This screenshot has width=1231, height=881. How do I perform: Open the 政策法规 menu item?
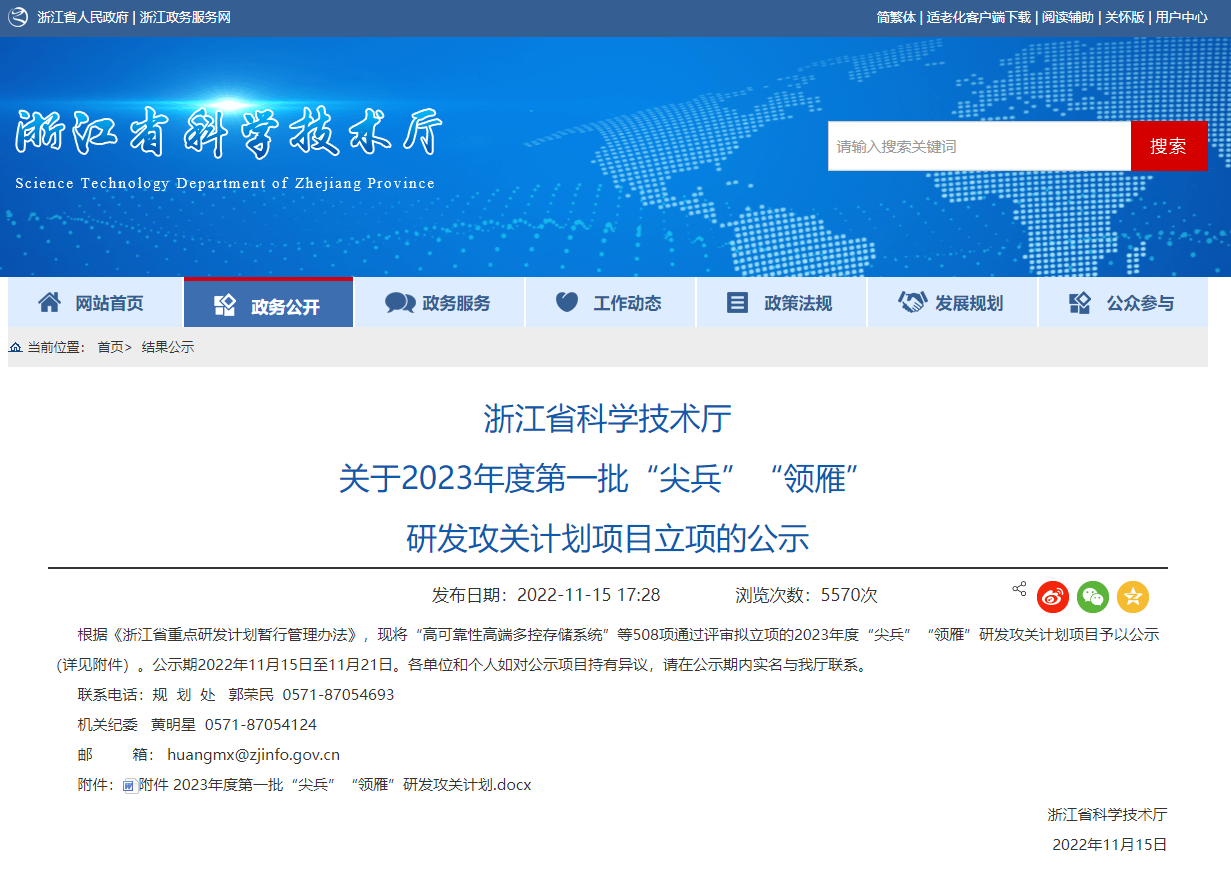[781, 303]
